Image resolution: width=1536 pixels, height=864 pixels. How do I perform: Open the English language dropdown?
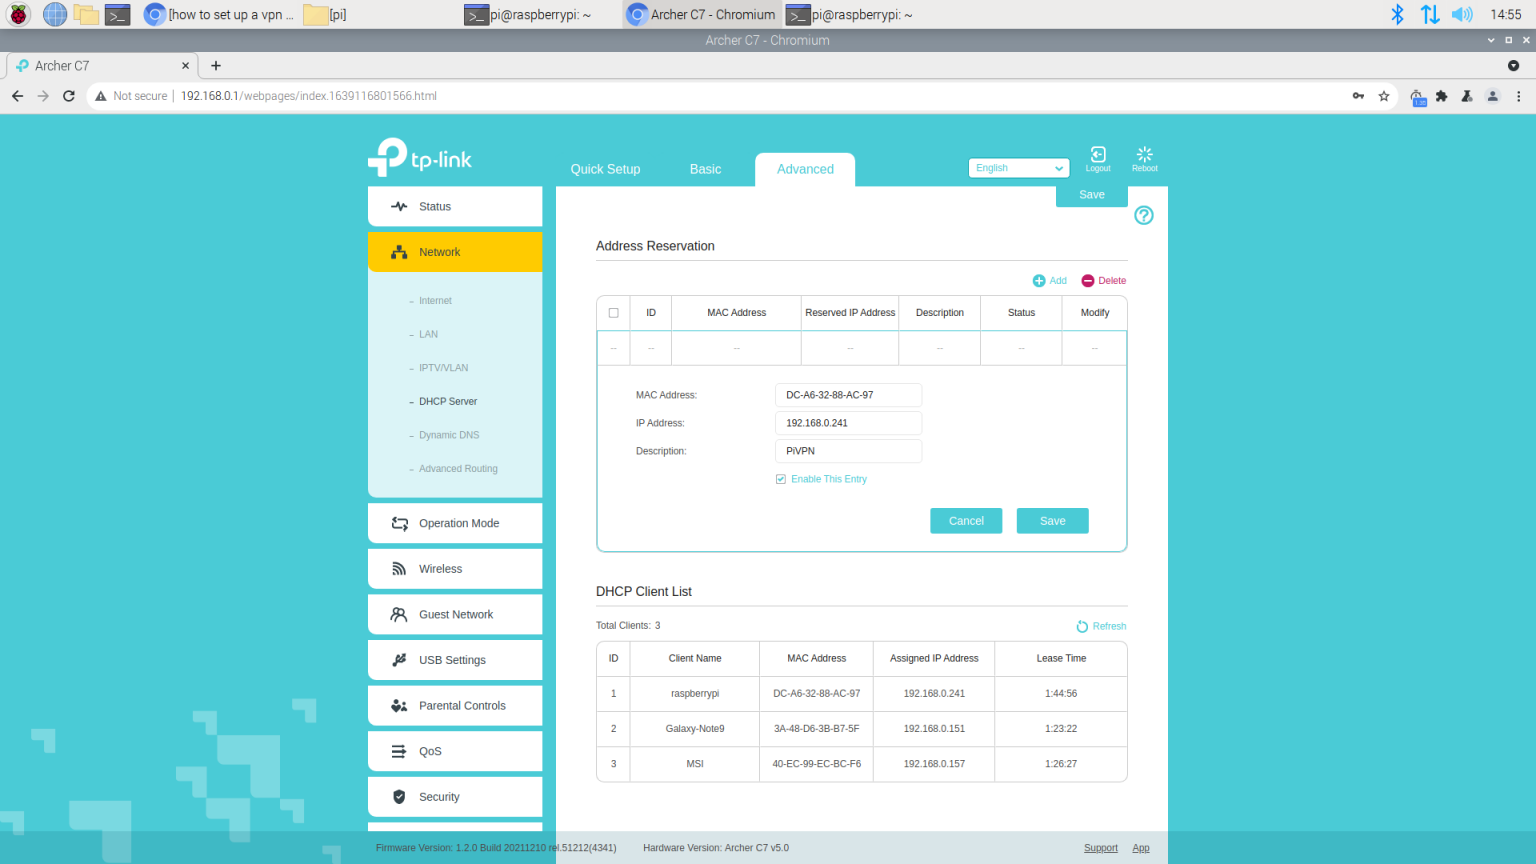click(x=1018, y=167)
